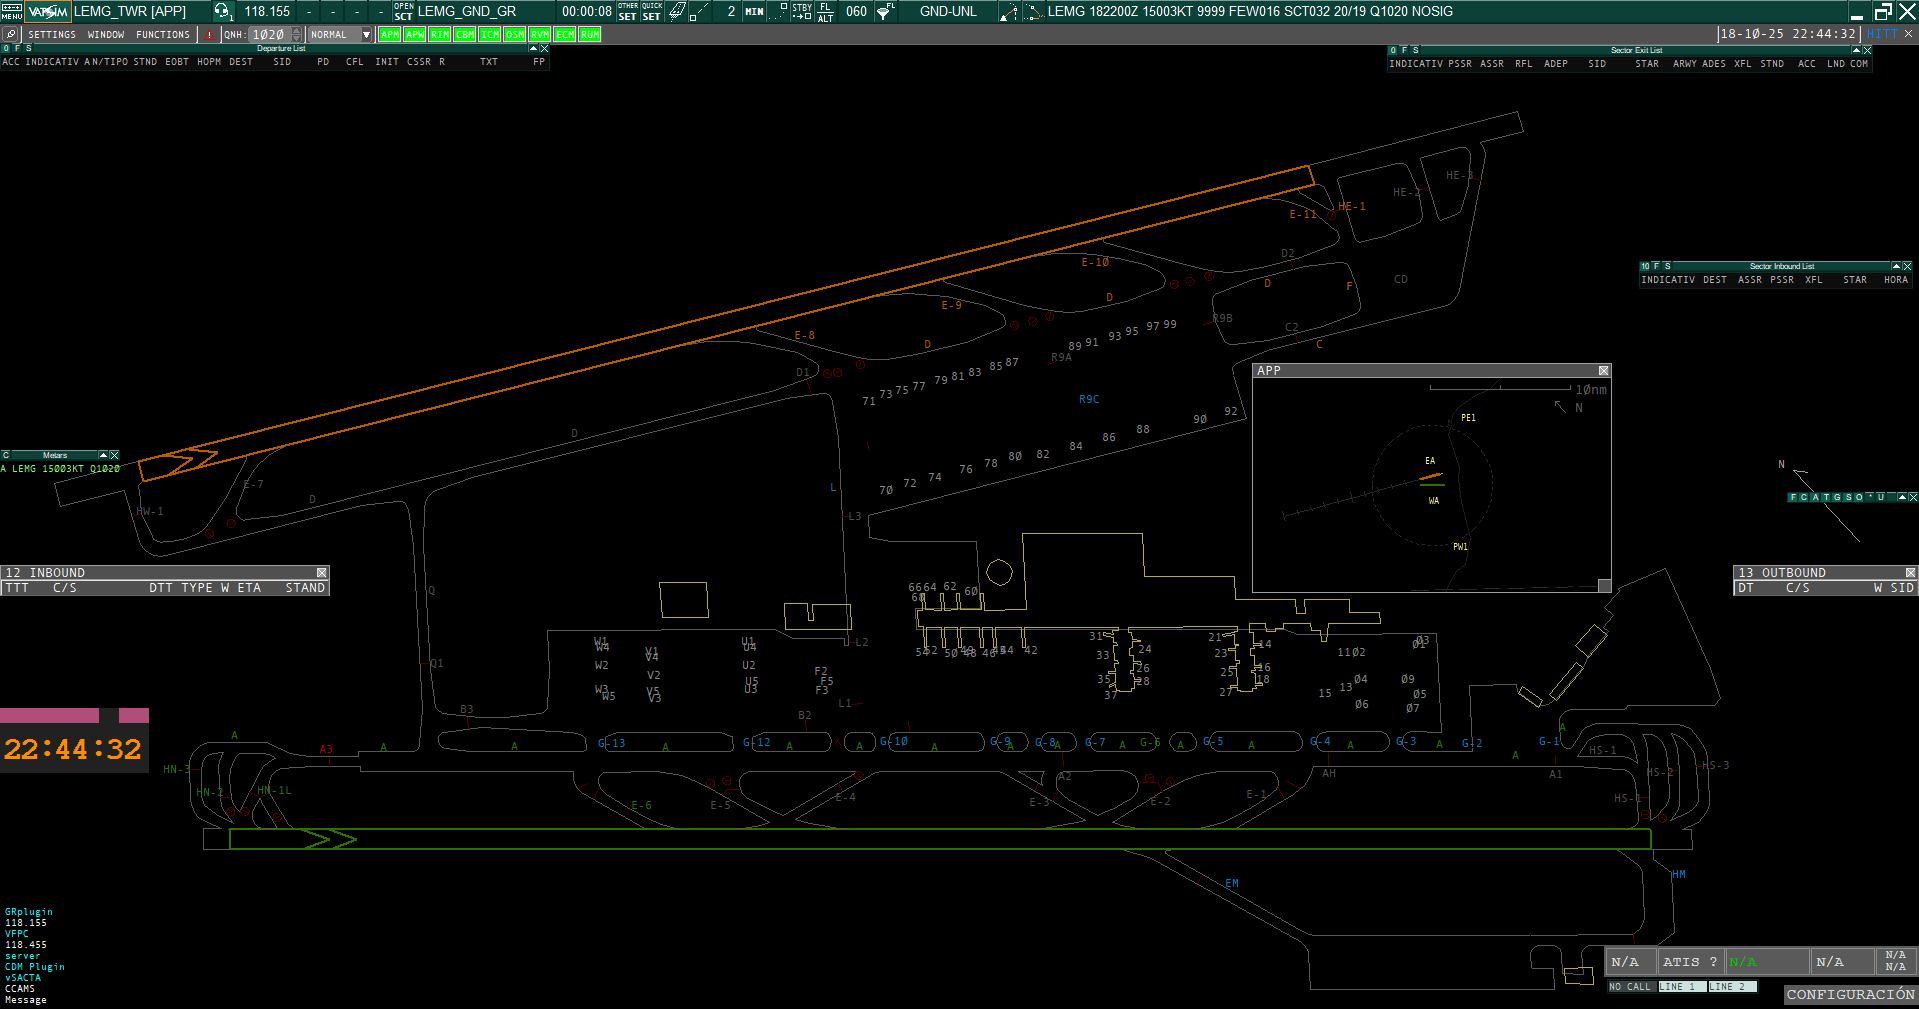Open the main MENU icon
The width and height of the screenshot is (1919, 1009).
coord(11,11)
